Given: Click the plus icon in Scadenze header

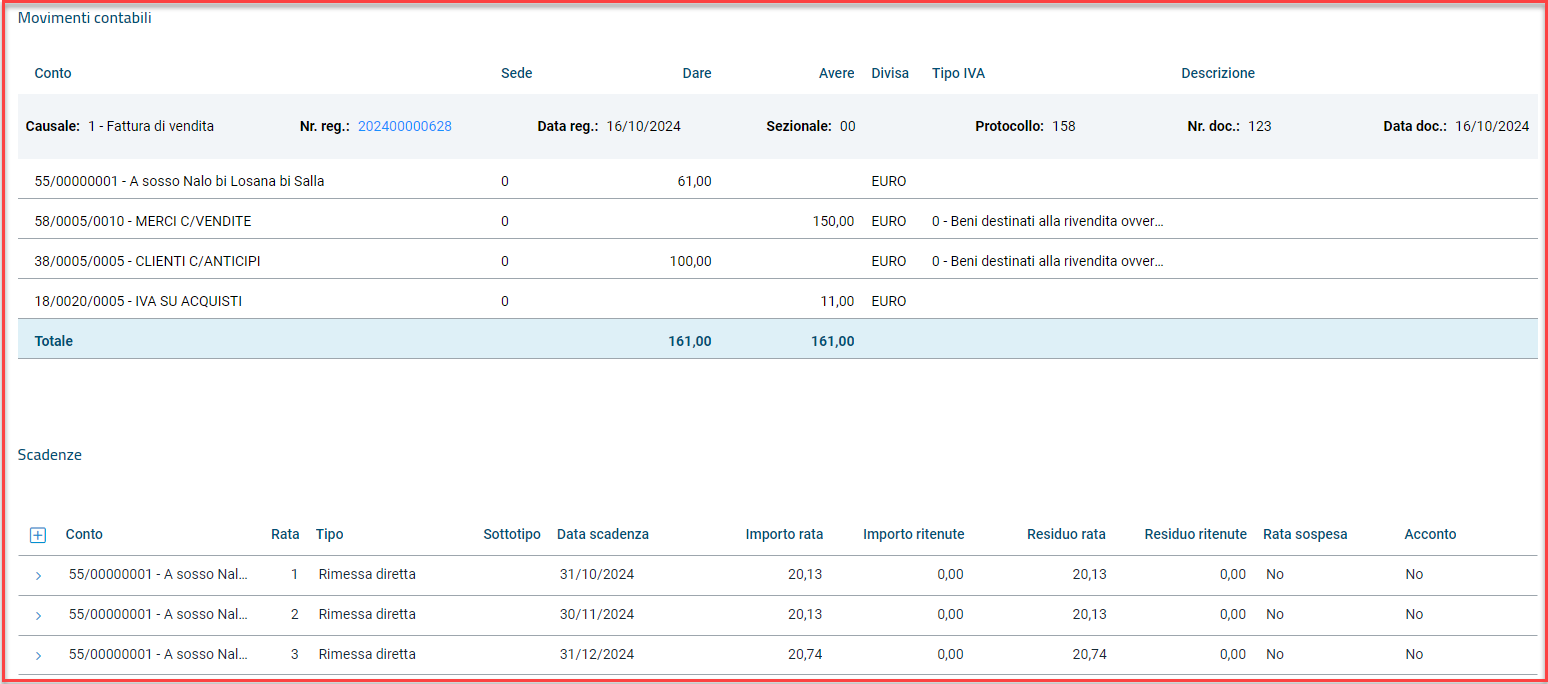Looking at the screenshot, I should pos(38,535).
